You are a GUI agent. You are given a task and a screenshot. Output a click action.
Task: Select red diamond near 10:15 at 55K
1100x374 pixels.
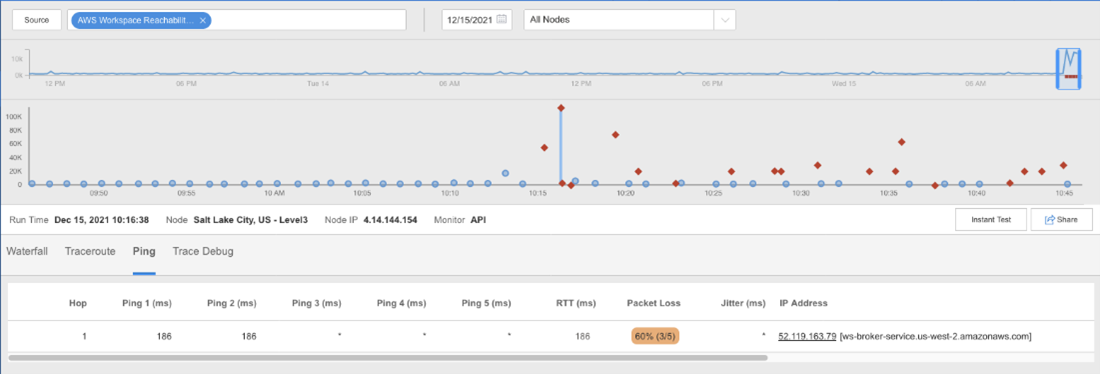pyautogui.click(x=544, y=147)
